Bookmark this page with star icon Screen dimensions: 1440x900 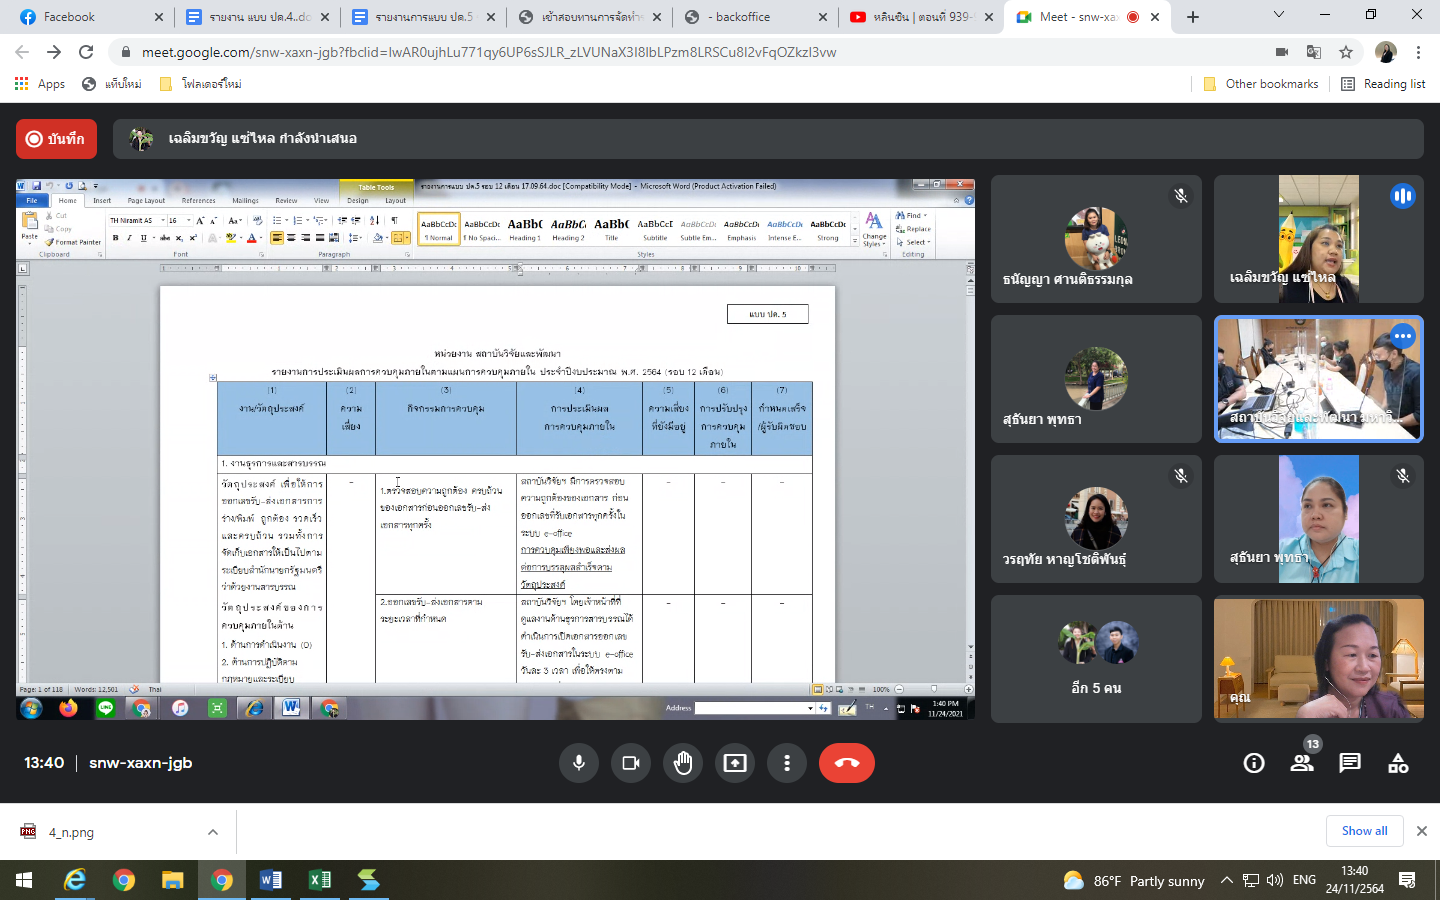pyautogui.click(x=1346, y=52)
